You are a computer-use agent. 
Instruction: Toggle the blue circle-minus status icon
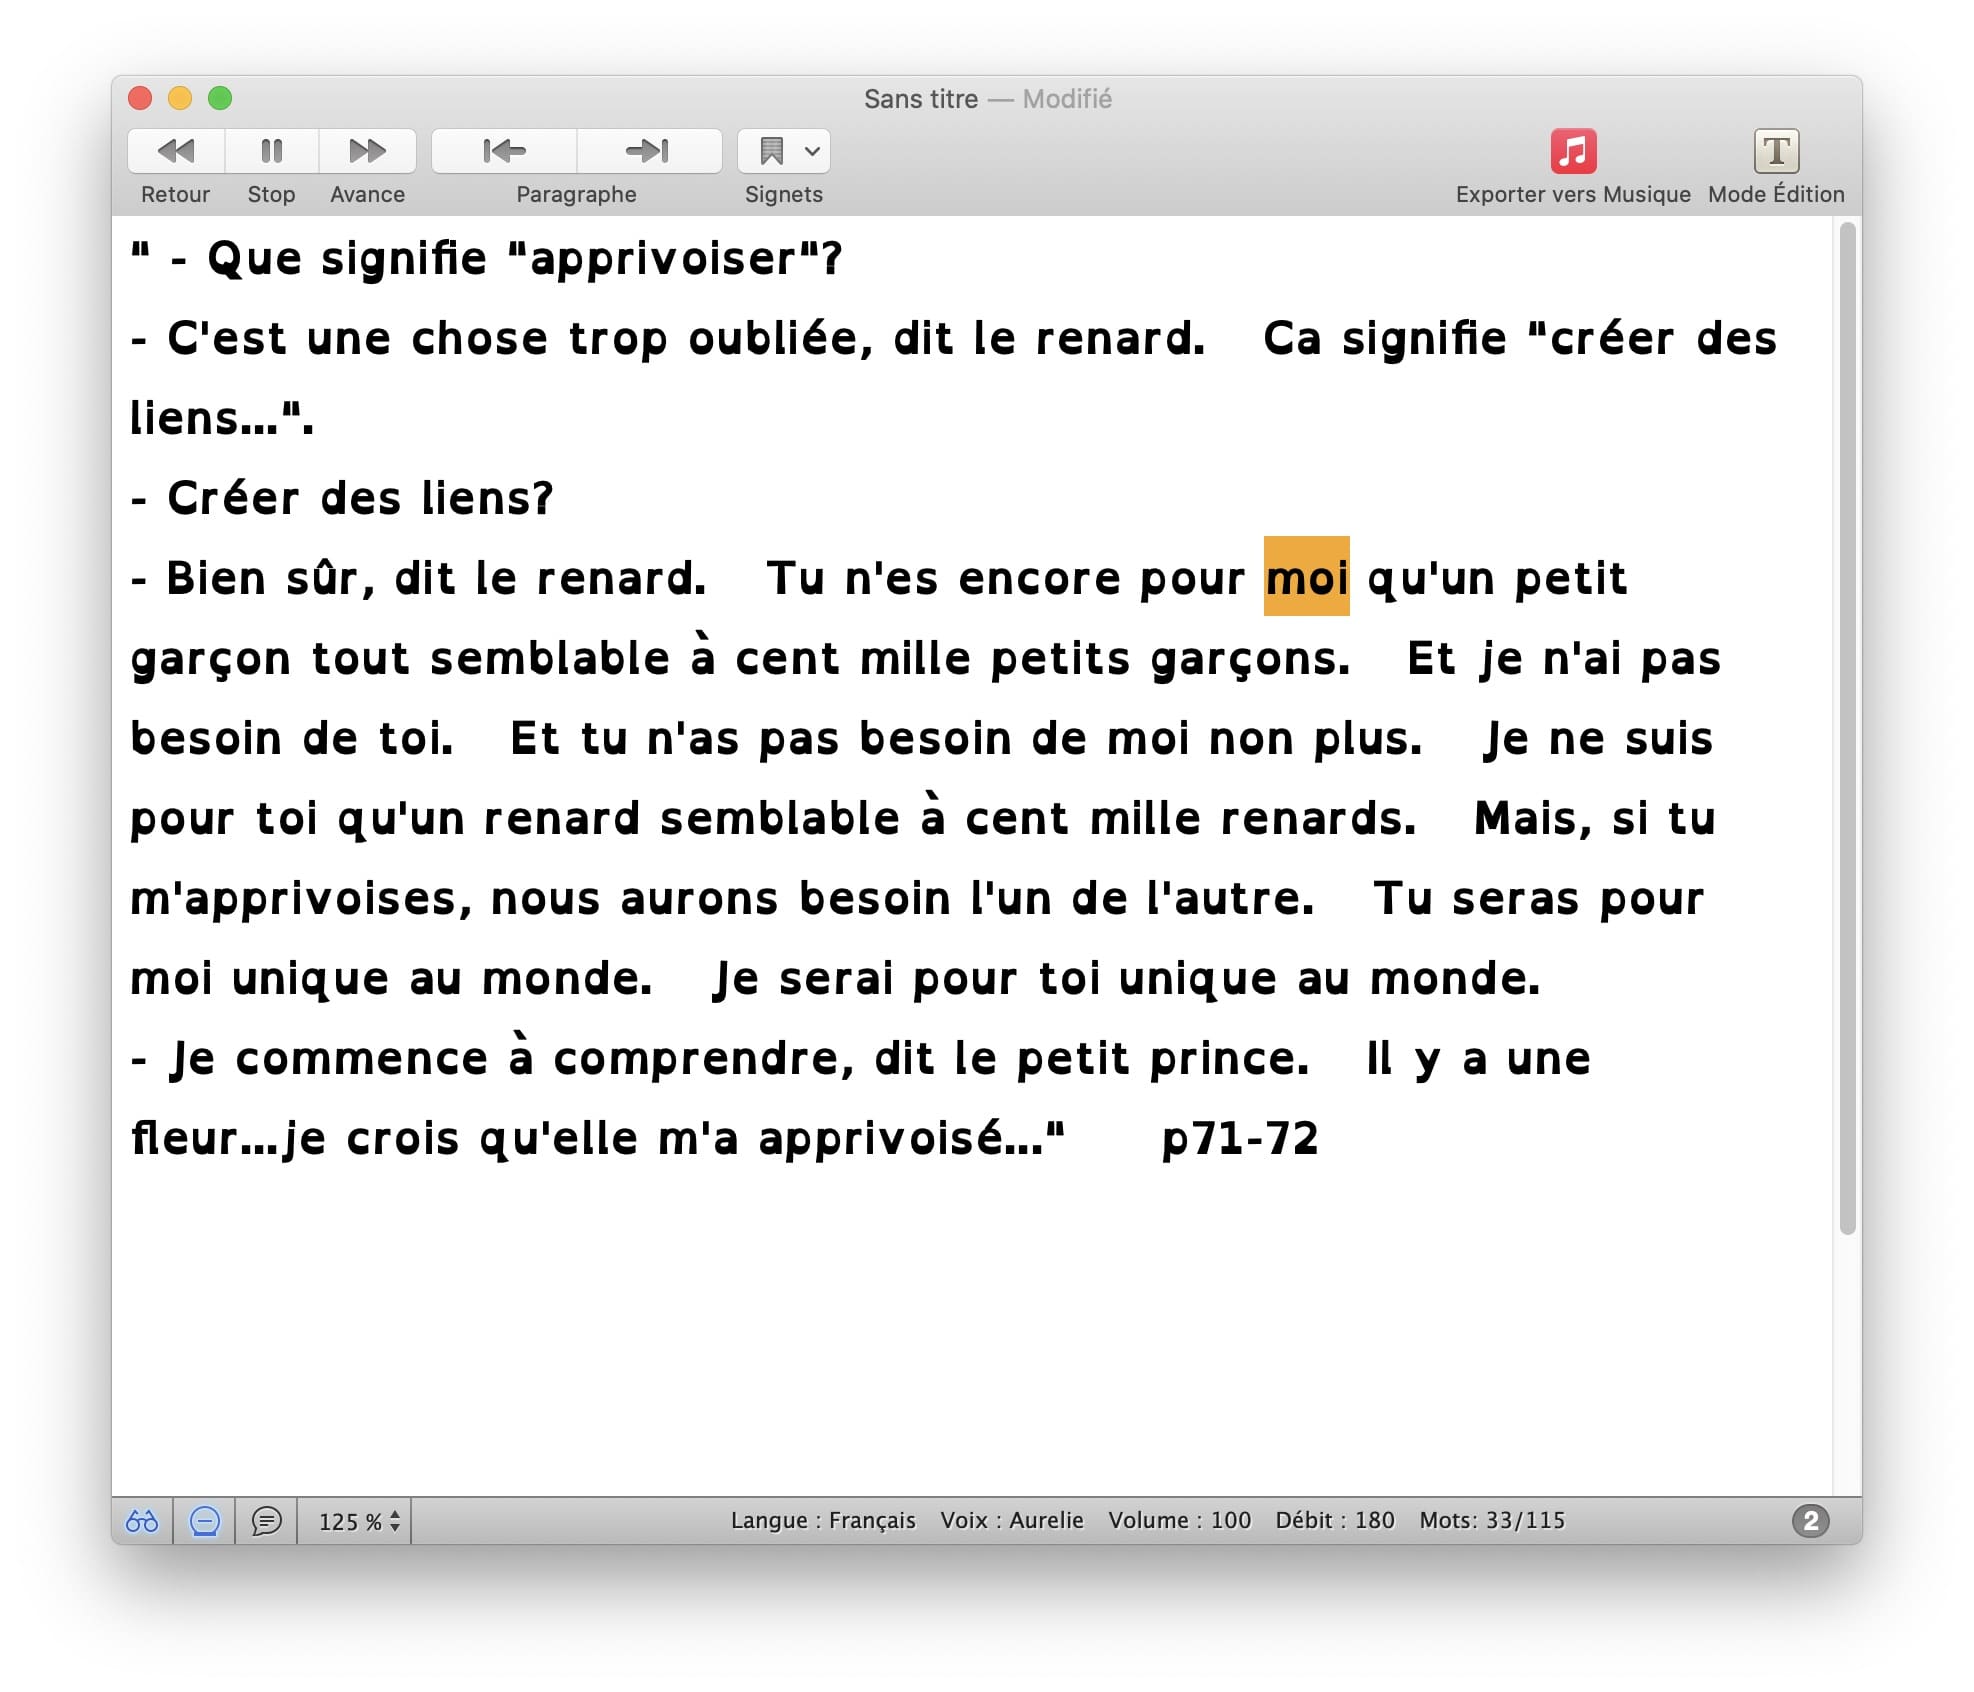pos(205,1521)
